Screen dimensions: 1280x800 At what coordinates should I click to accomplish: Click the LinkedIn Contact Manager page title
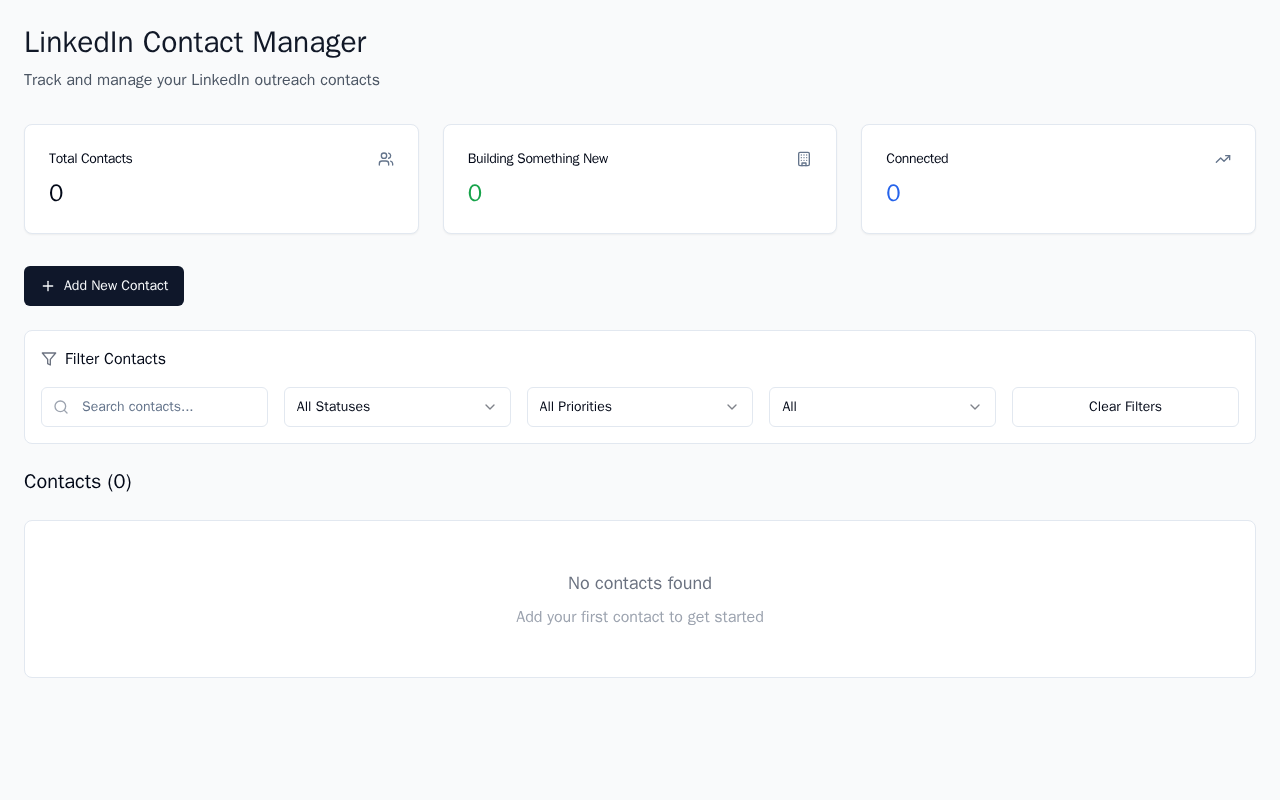pos(195,42)
